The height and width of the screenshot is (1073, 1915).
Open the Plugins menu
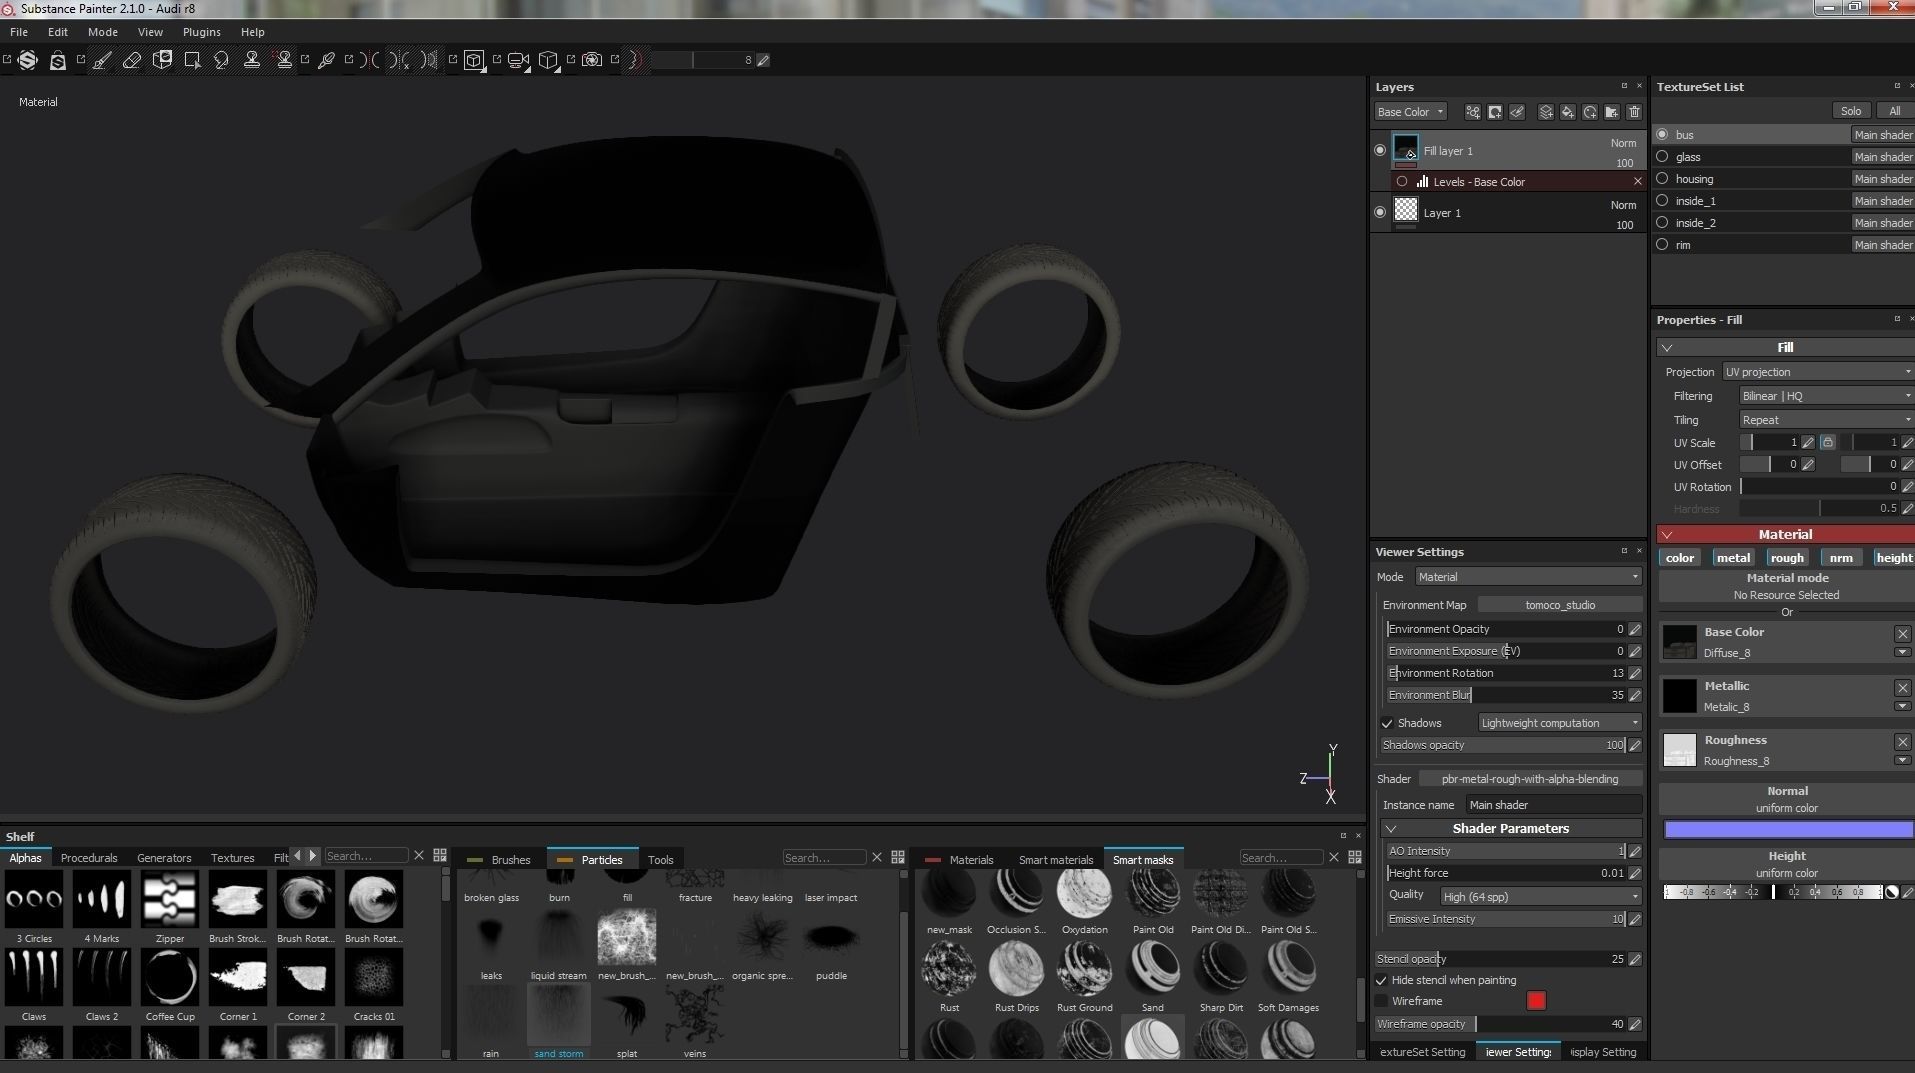[x=201, y=32]
